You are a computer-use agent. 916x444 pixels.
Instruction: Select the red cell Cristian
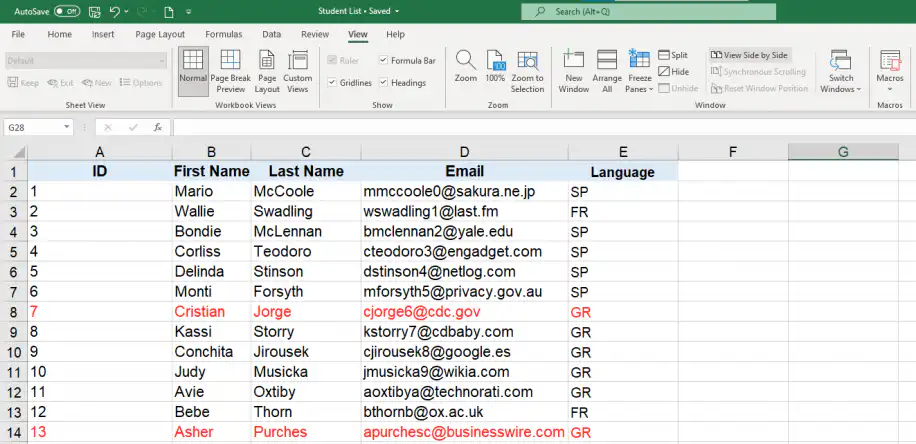(x=211, y=312)
